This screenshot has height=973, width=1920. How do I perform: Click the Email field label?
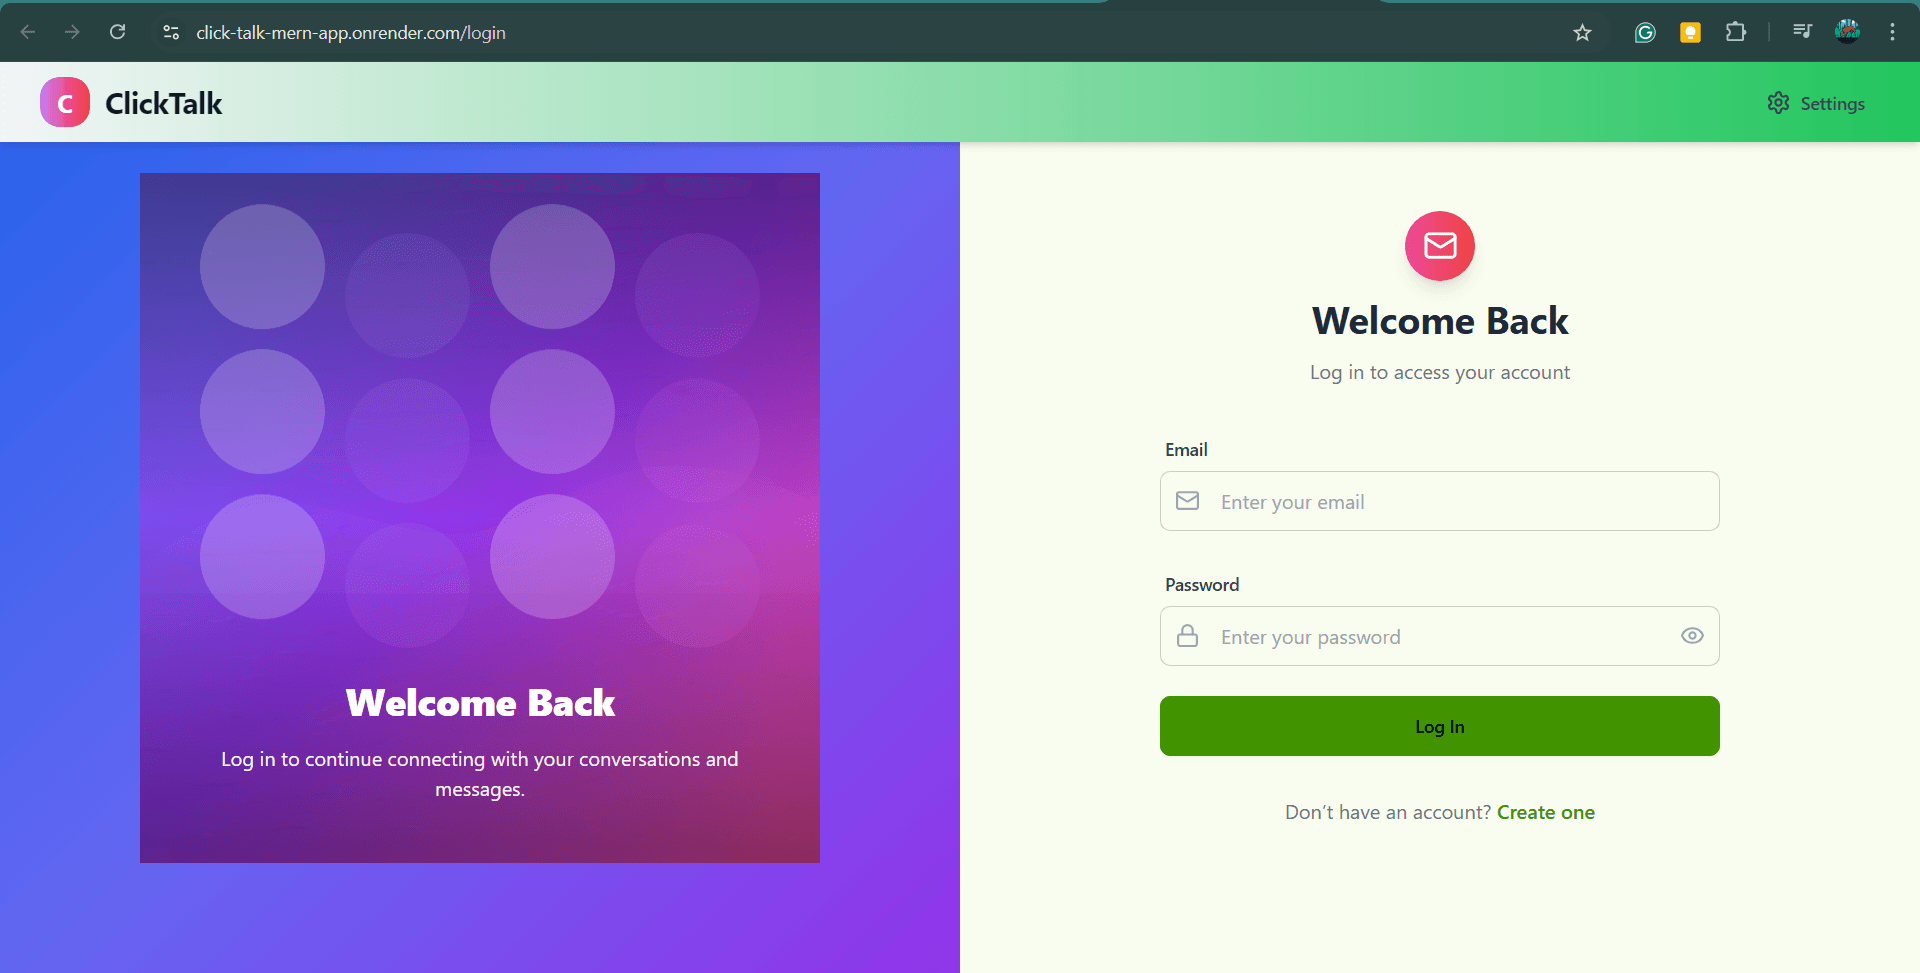coord(1186,450)
